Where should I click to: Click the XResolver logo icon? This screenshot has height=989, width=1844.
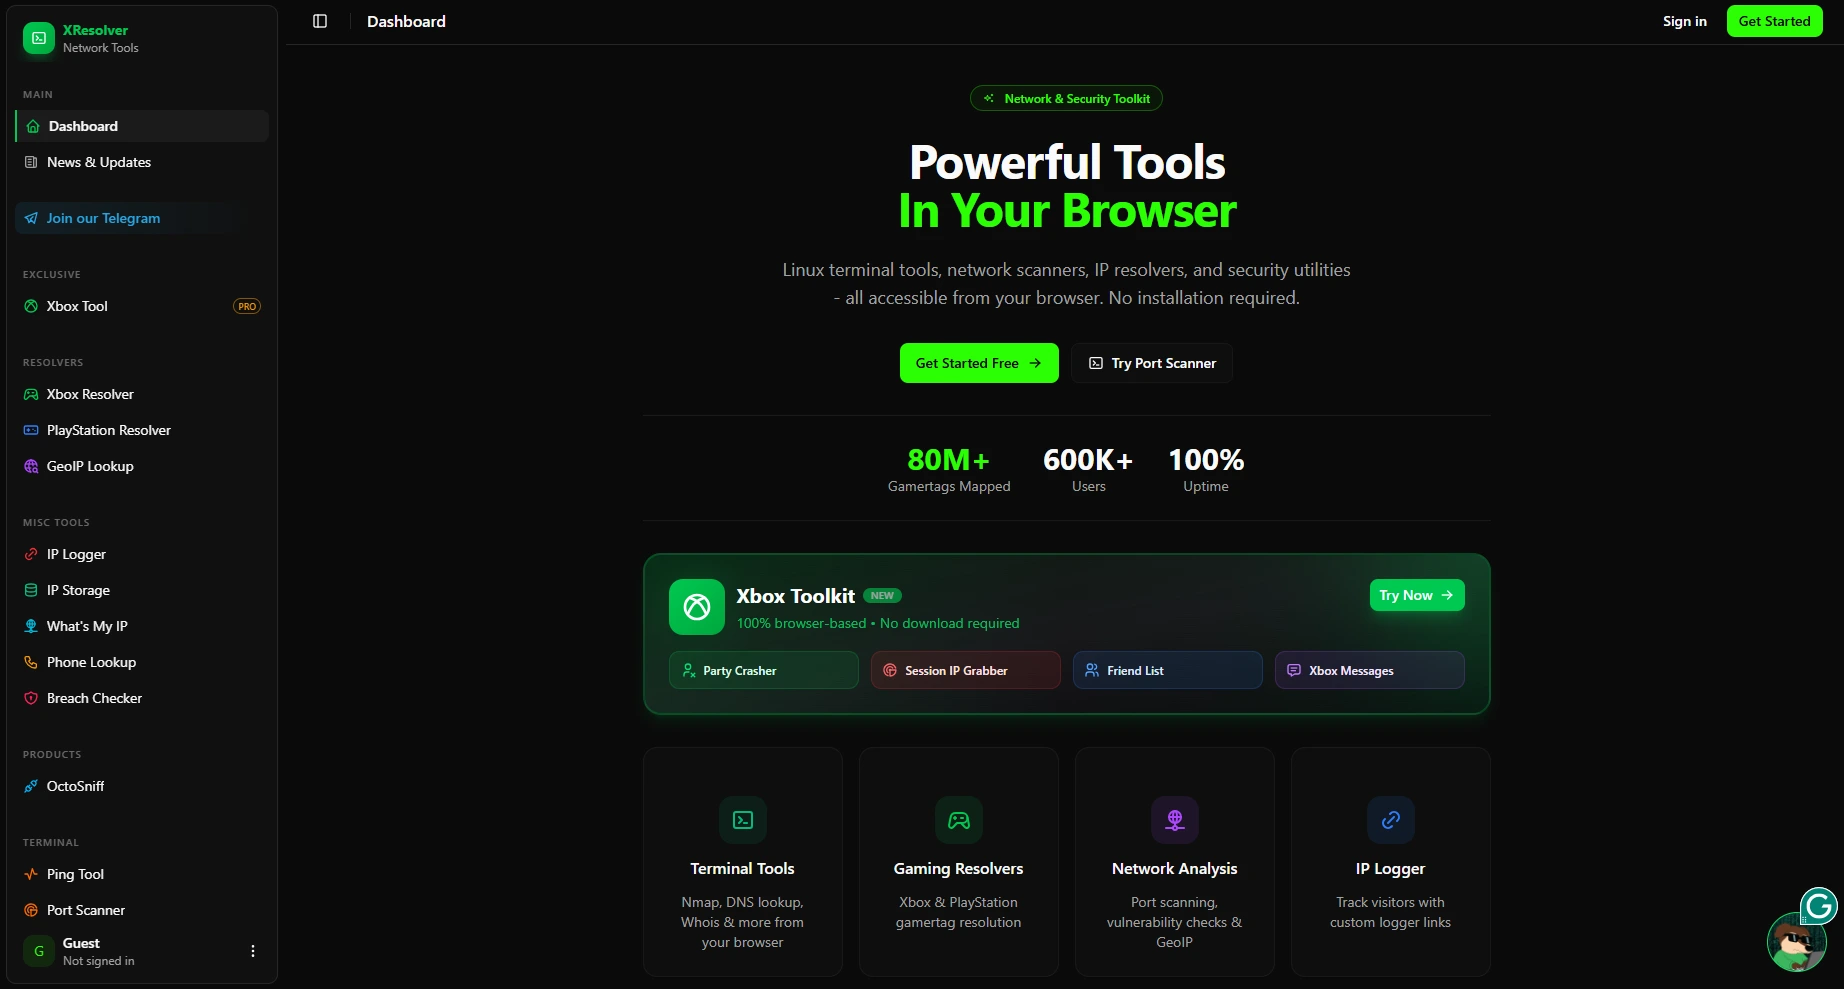pyautogui.click(x=39, y=38)
